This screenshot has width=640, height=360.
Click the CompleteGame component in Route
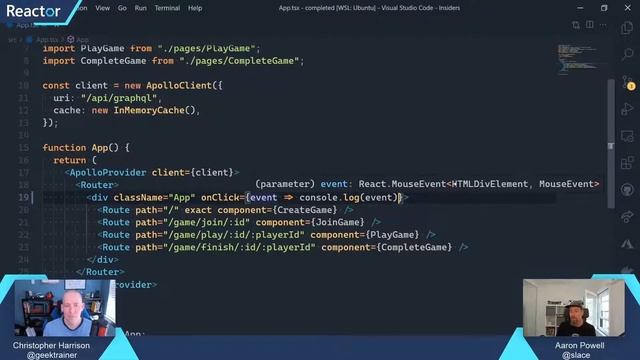coord(414,247)
